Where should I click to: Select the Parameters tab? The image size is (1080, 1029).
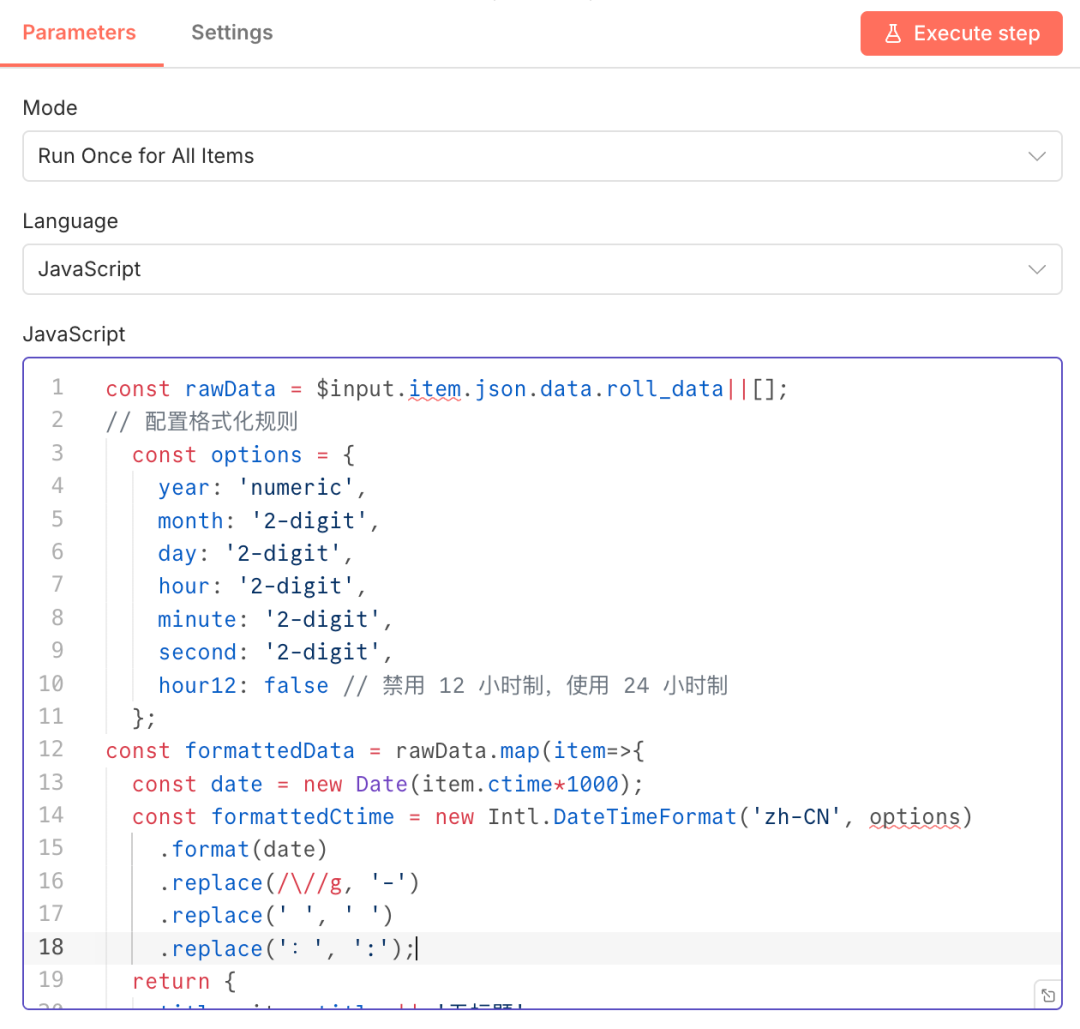coord(79,33)
